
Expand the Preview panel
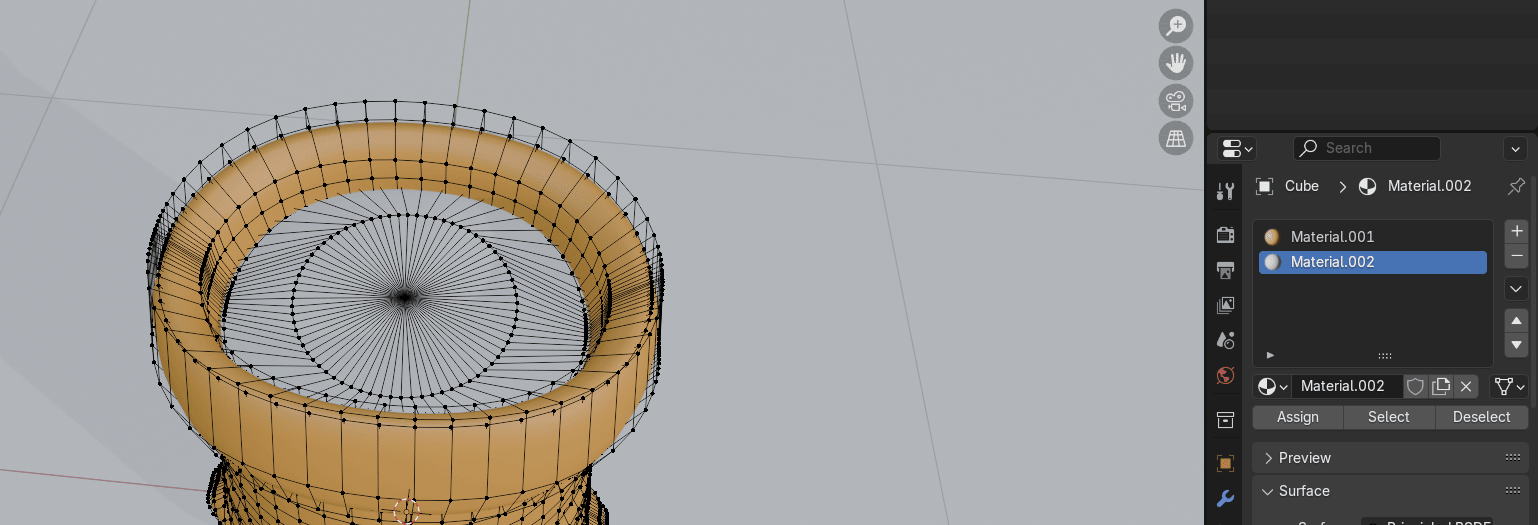click(1304, 458)
